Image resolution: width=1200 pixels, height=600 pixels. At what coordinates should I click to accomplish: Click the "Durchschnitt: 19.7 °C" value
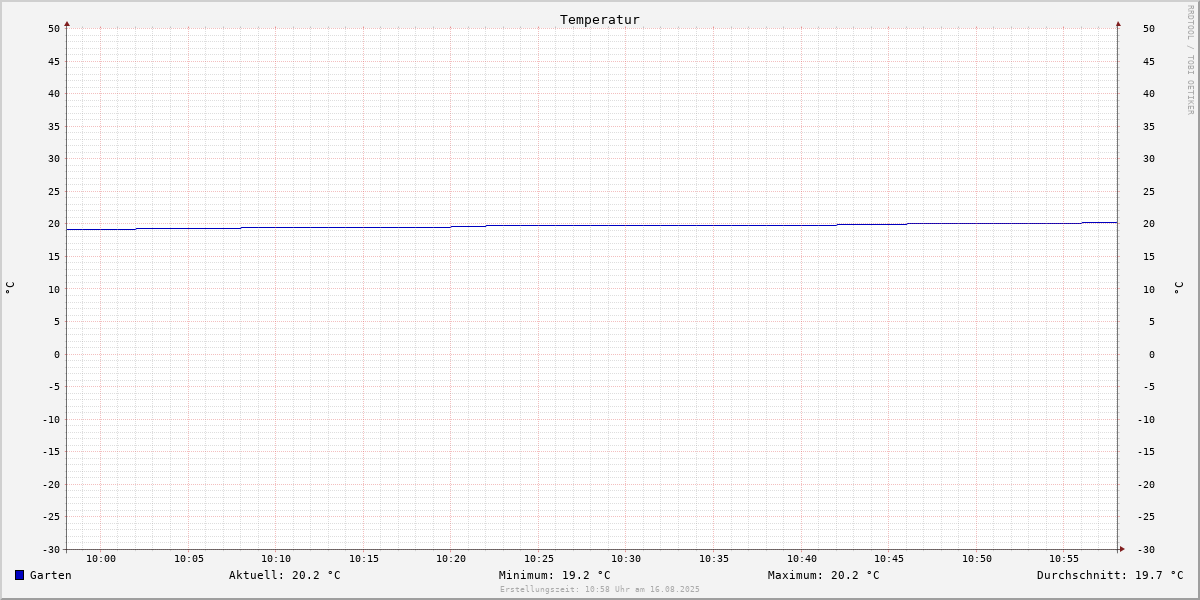point(1110,575)
